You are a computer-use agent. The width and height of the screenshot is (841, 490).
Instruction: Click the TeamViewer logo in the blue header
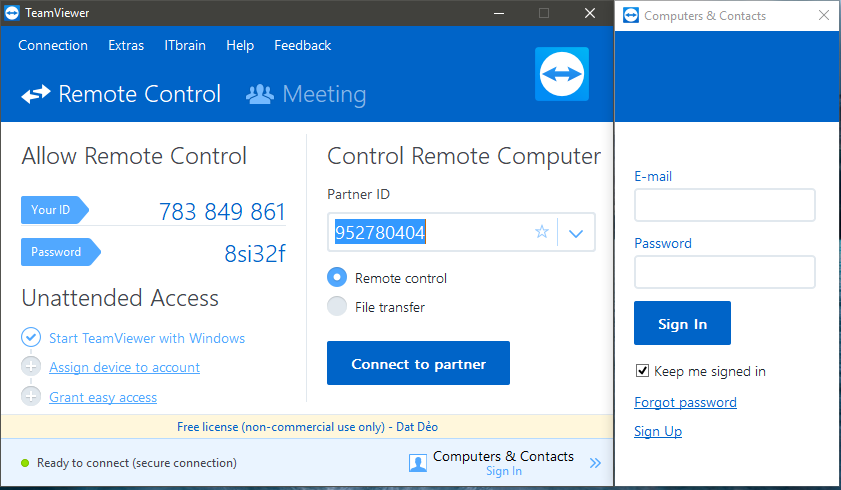pyautogui.click(x=562, y=74)
